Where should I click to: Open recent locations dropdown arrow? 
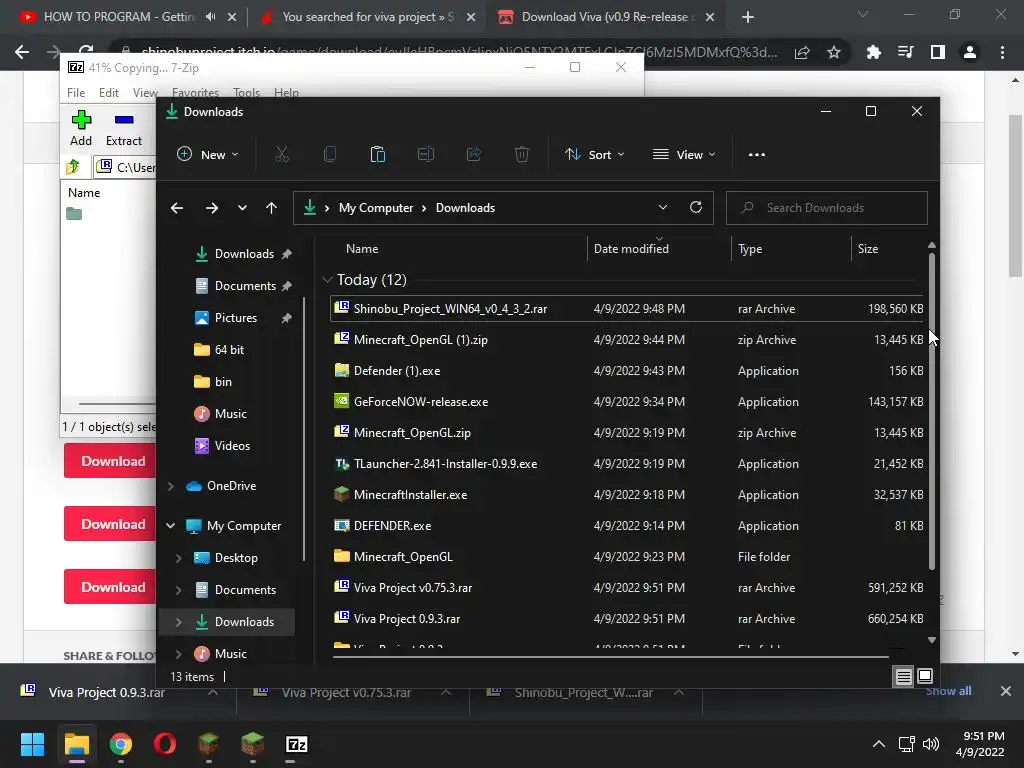tap(242, 208)
